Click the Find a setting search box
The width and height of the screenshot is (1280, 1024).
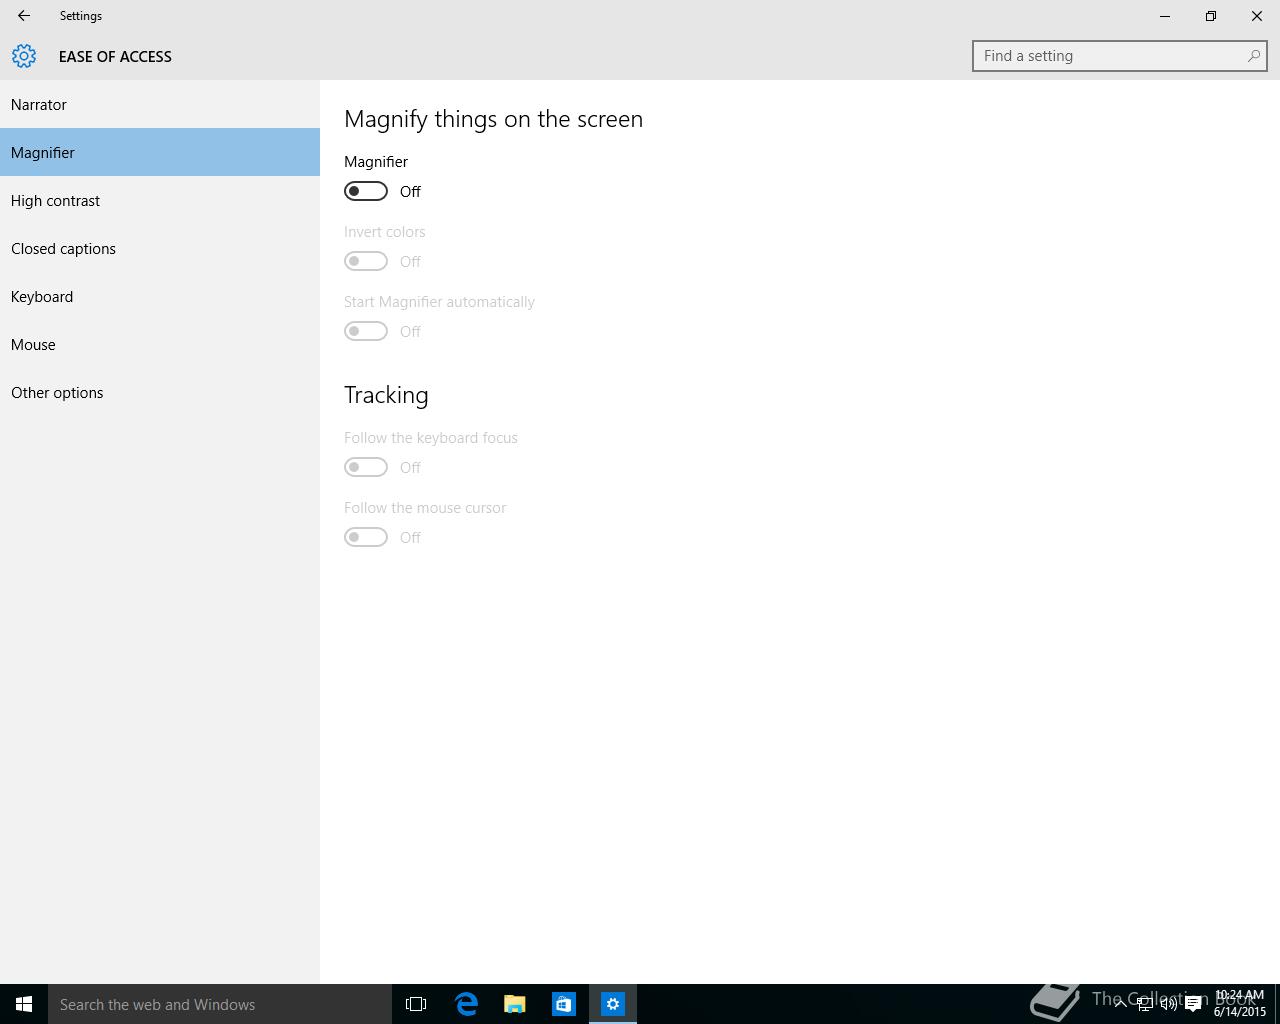[1119, 56]
